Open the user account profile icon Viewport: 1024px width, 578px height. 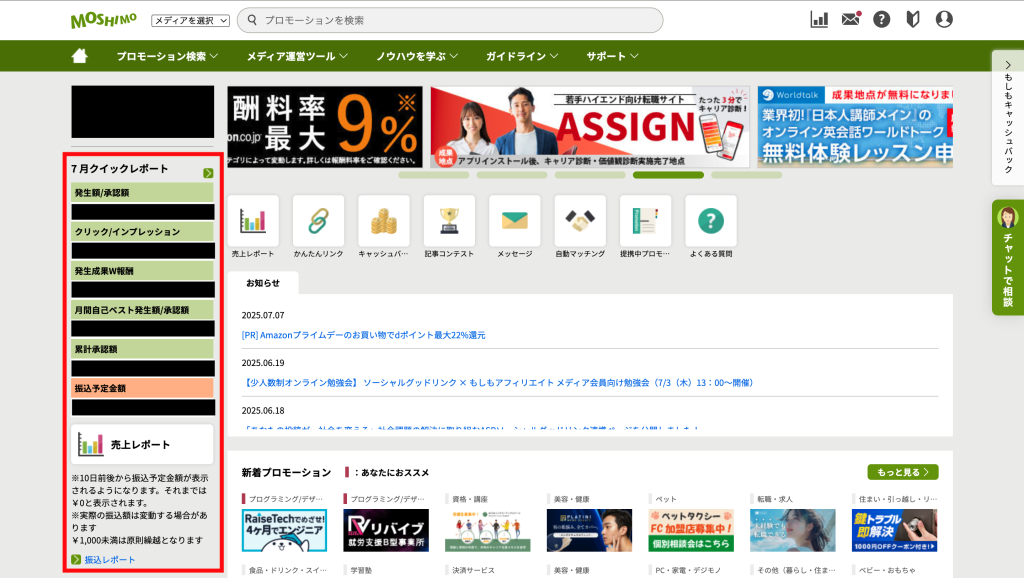click(944, 19)
